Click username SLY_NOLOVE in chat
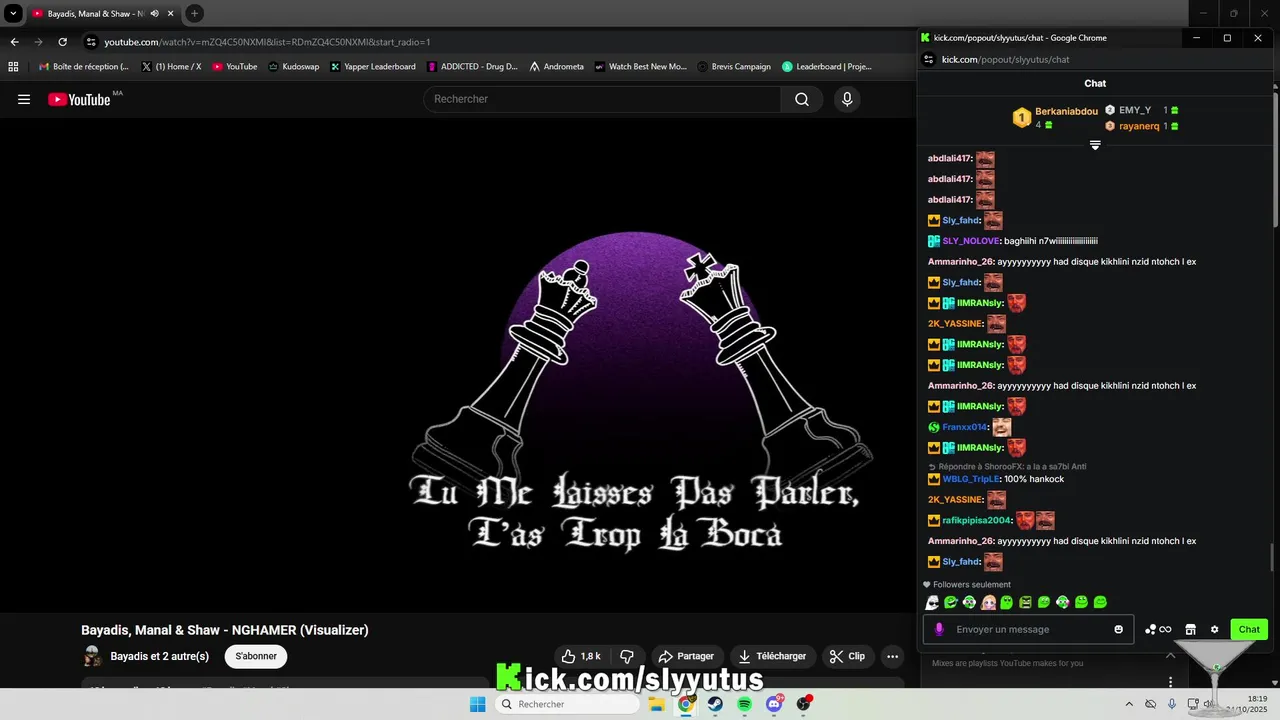 point(971,241)
